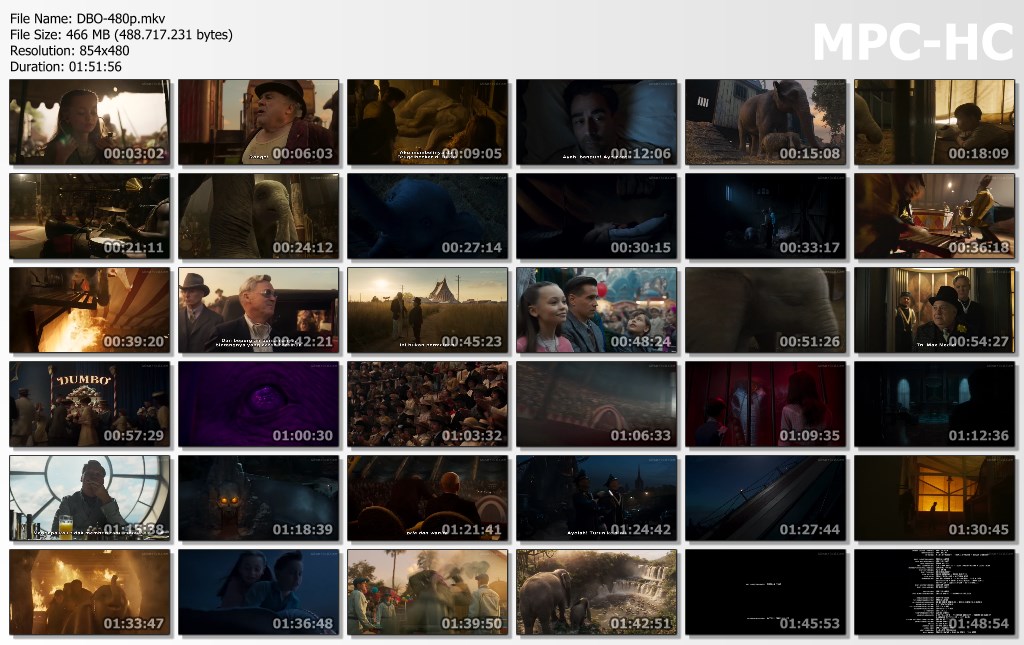Click the File Name DBO-480p.mkv text

coord(88,19)
